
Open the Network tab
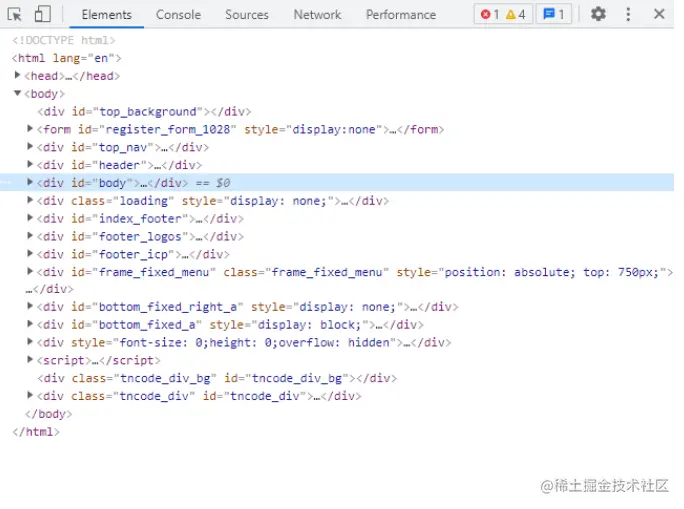coord(317,15)
